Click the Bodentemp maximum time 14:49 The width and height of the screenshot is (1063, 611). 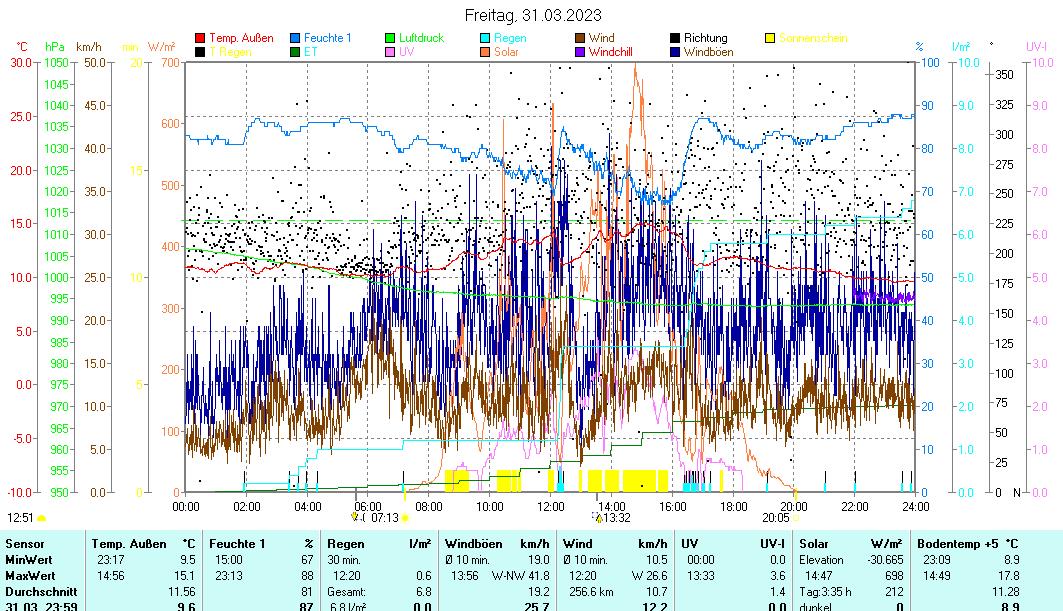[936, 576]
